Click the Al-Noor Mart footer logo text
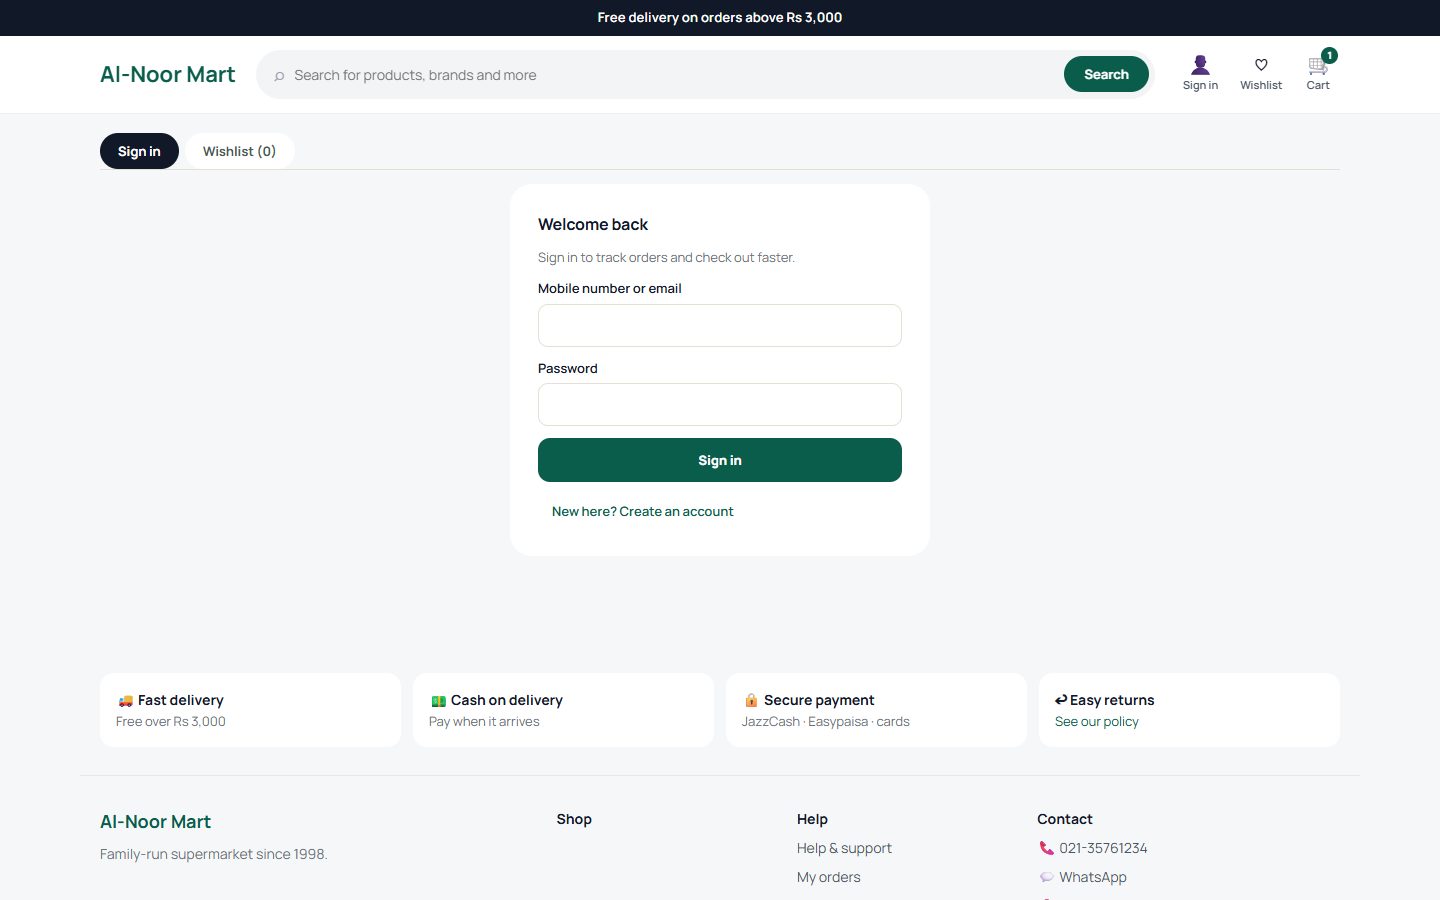Image resolution: width=1440 pixels, height=900 pixels. point(155,822)
